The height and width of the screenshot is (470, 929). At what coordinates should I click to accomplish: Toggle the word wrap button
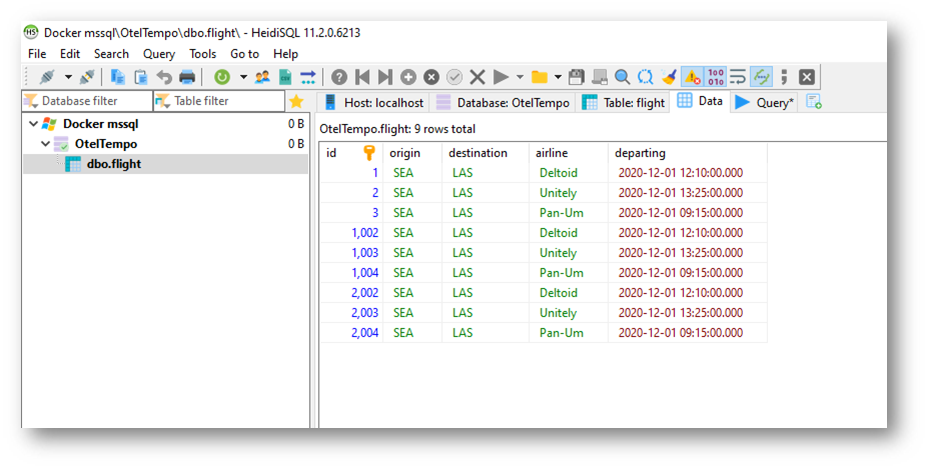pyautogui.click(x=738, y=77)
